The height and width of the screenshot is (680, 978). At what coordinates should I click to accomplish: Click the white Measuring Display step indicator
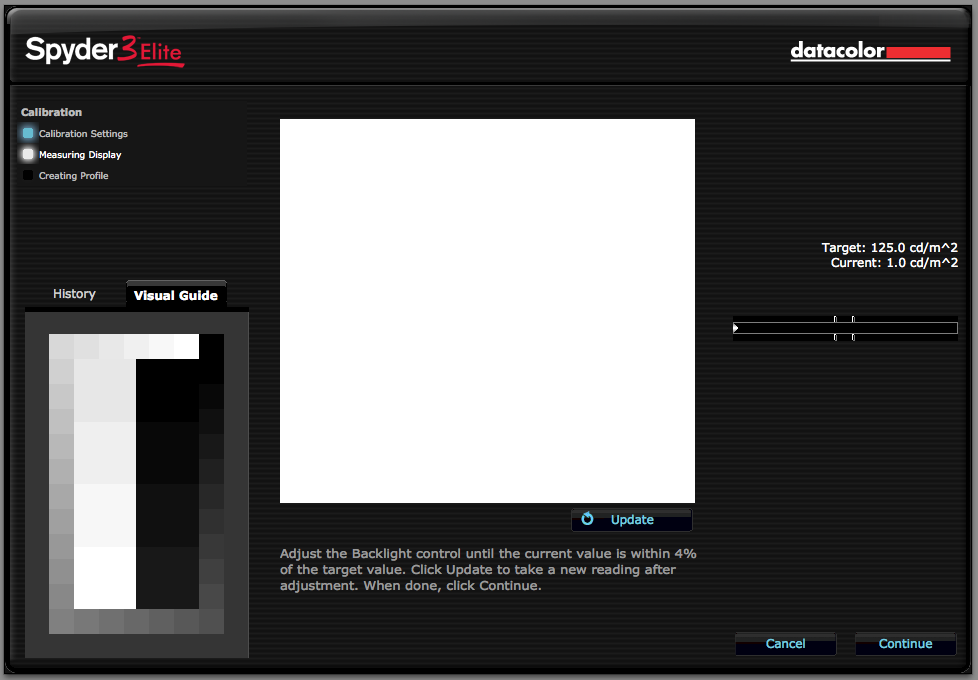coord(28,154)
